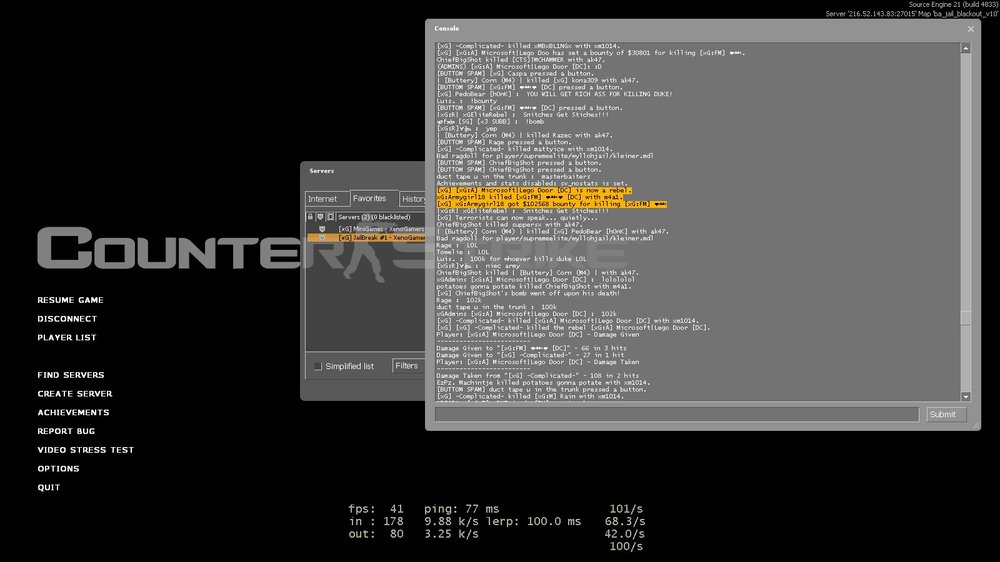
Task: Choose Quit from the main menu
Action: point(48,487)
